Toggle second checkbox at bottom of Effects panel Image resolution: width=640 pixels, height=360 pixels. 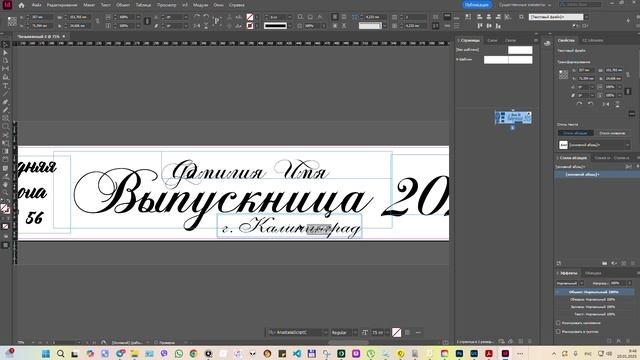point(558,331)
